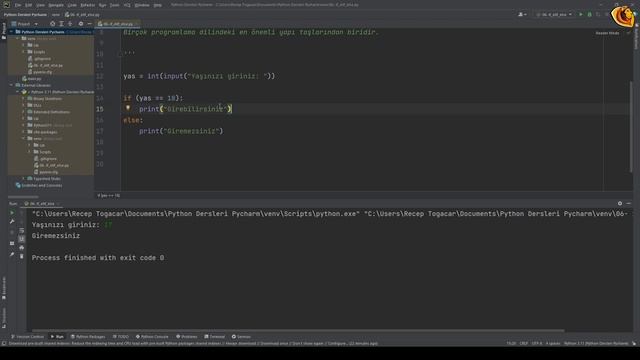Open the run configuration dropdown
This screenshot has width=640, height=360.
[554, 15]
